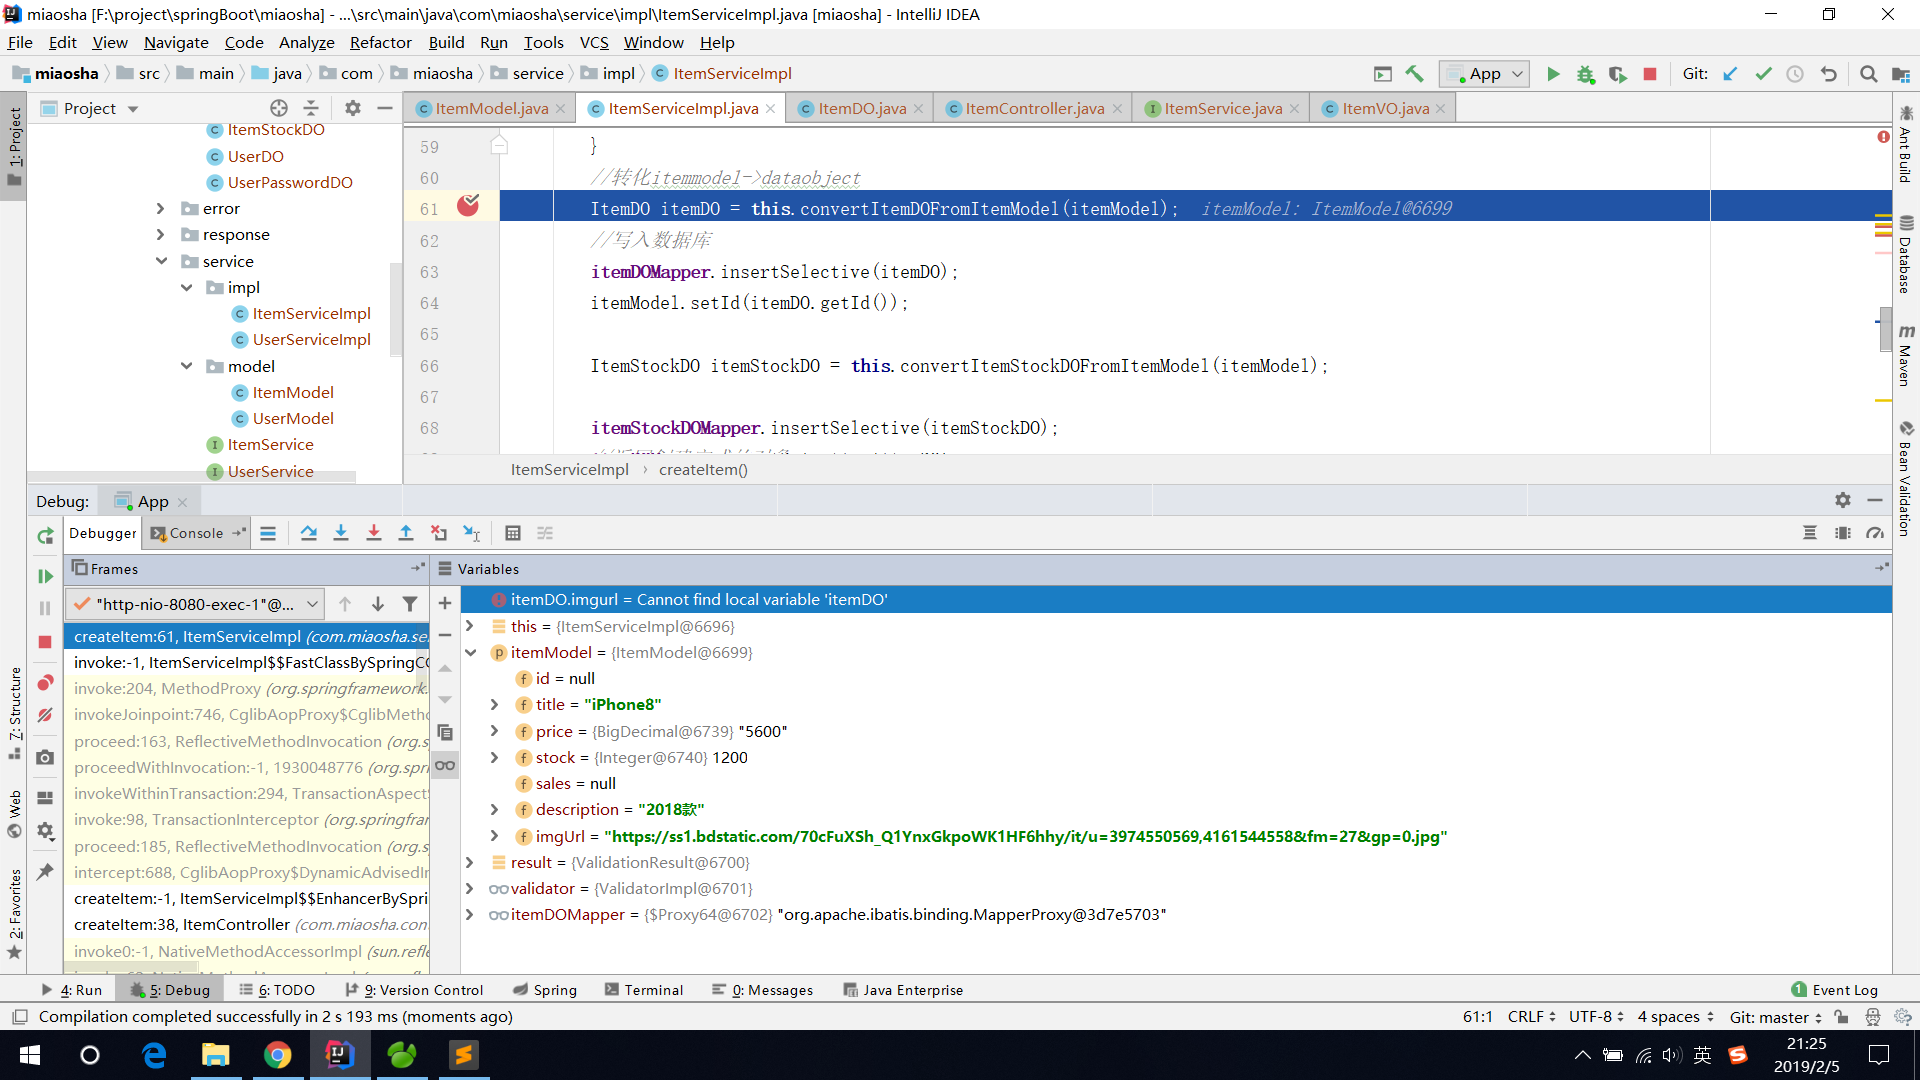The width and height of the screenshot is (1920, 1080).
Task: Open View Breakpoints icon
Action: 45,683
